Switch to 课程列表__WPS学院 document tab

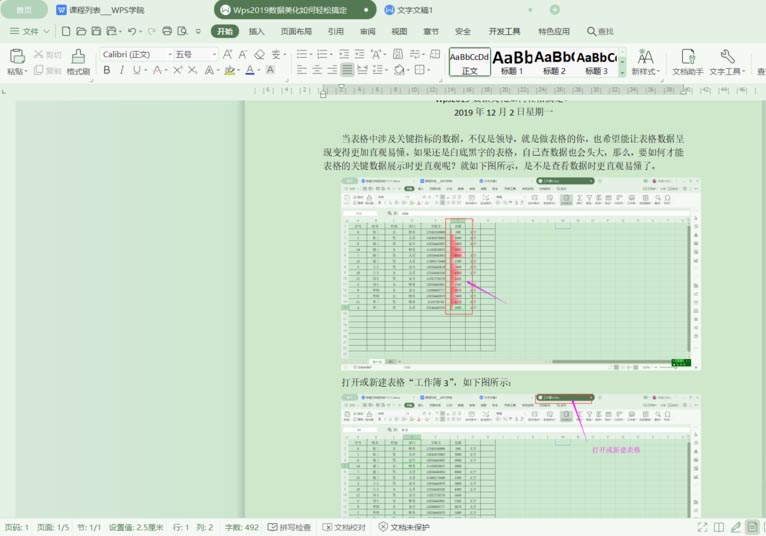click(100, 10)
